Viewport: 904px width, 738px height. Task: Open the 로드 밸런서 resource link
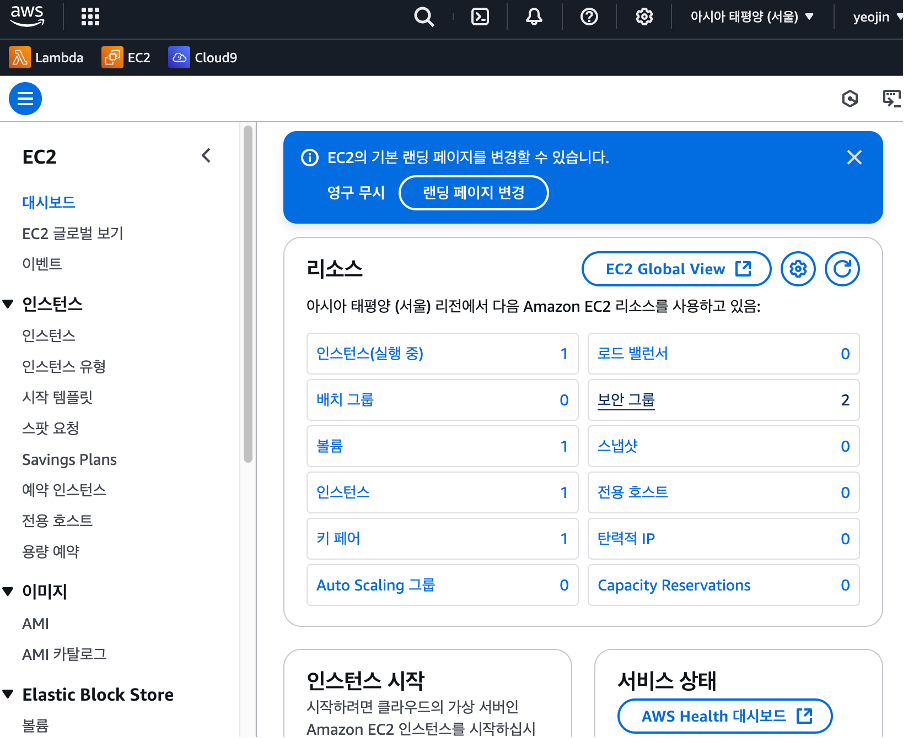point(632,353)
